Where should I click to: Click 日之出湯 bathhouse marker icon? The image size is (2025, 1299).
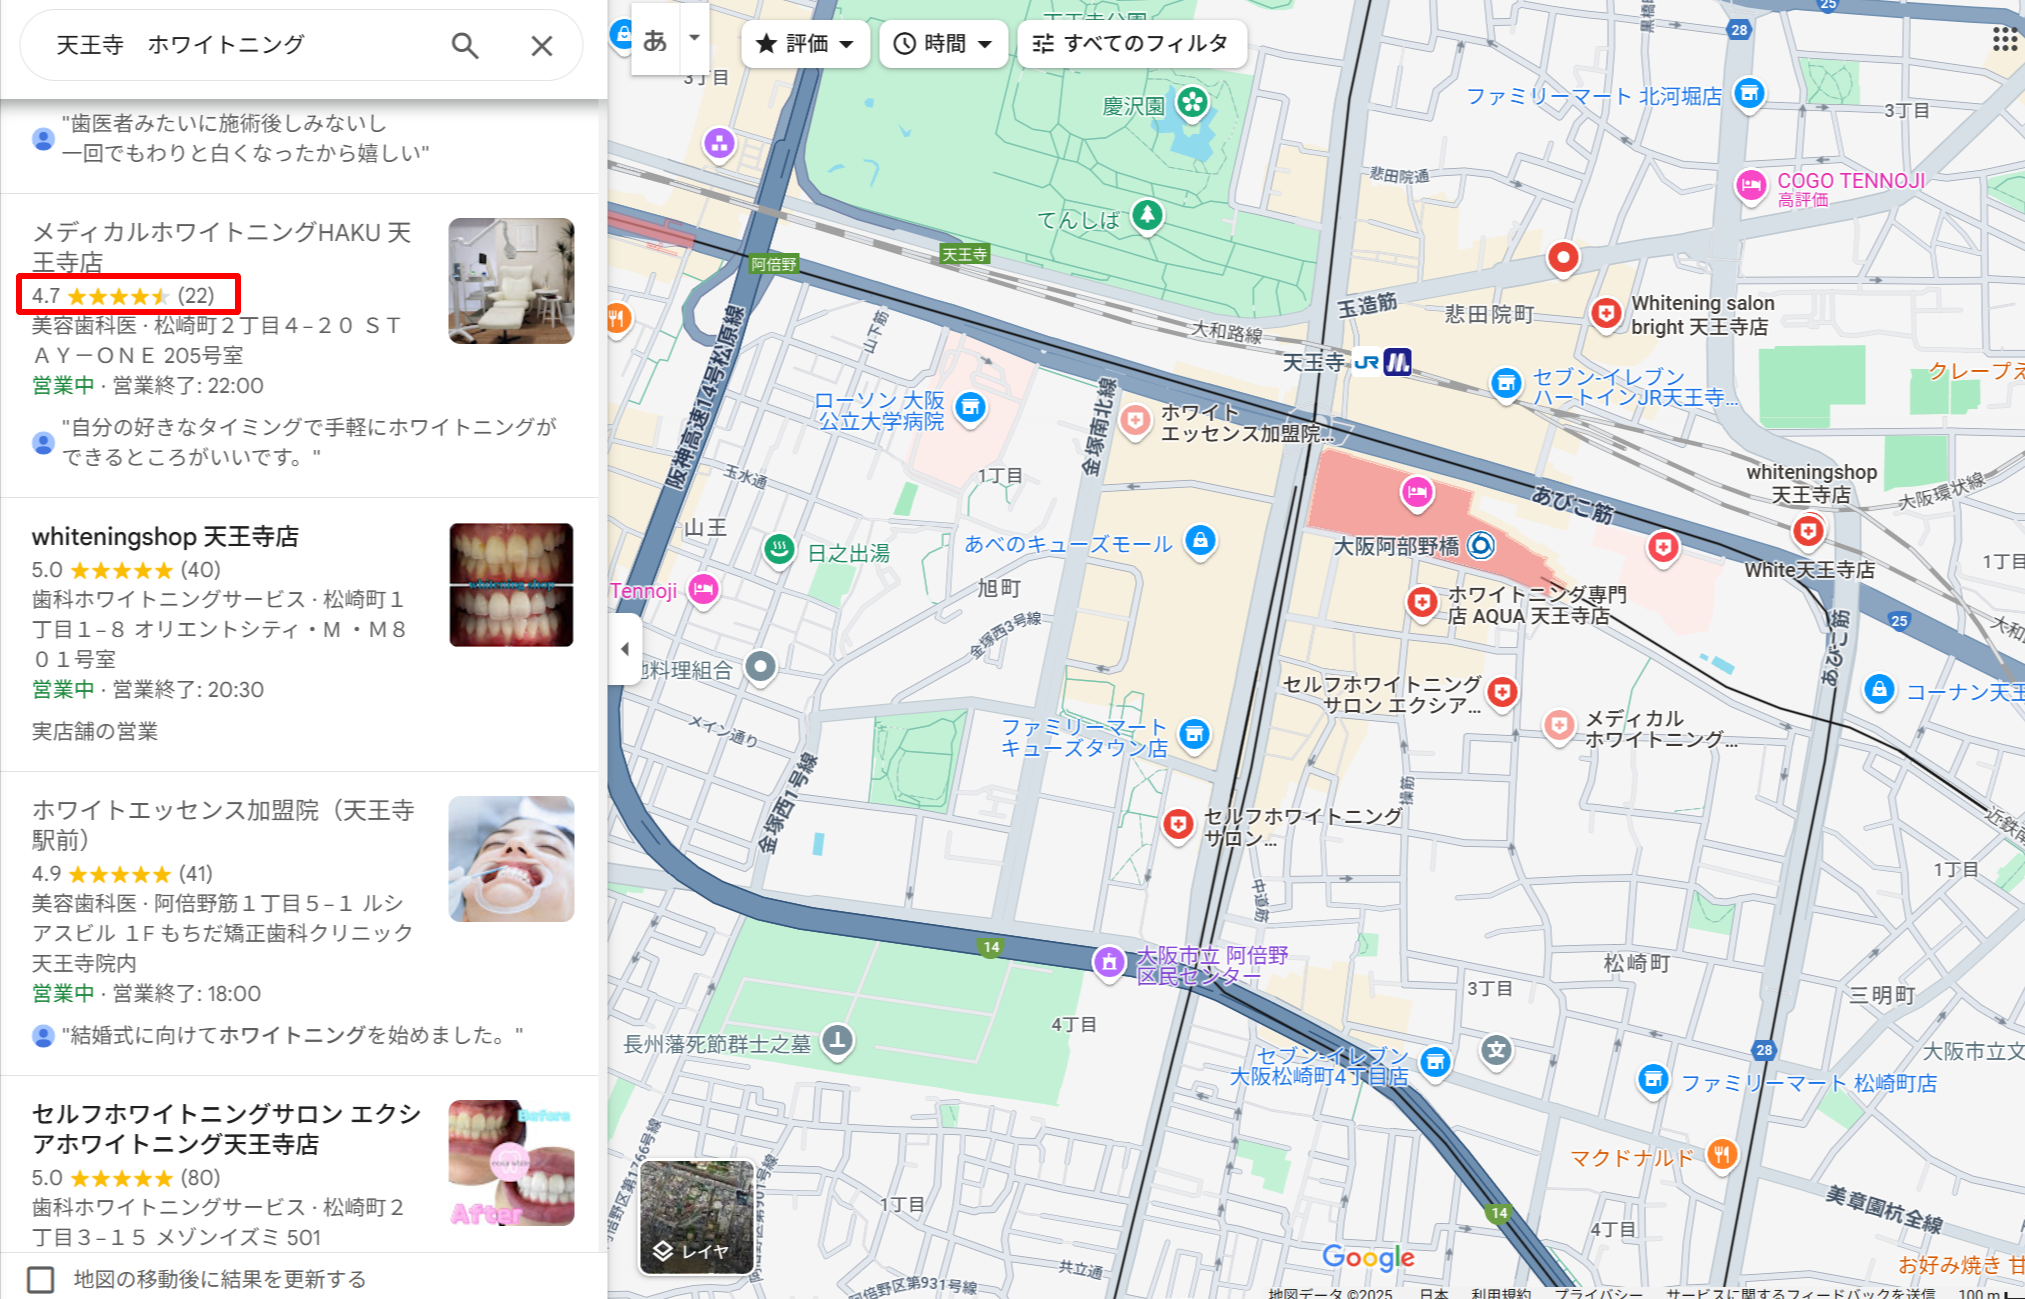(779, 549)
